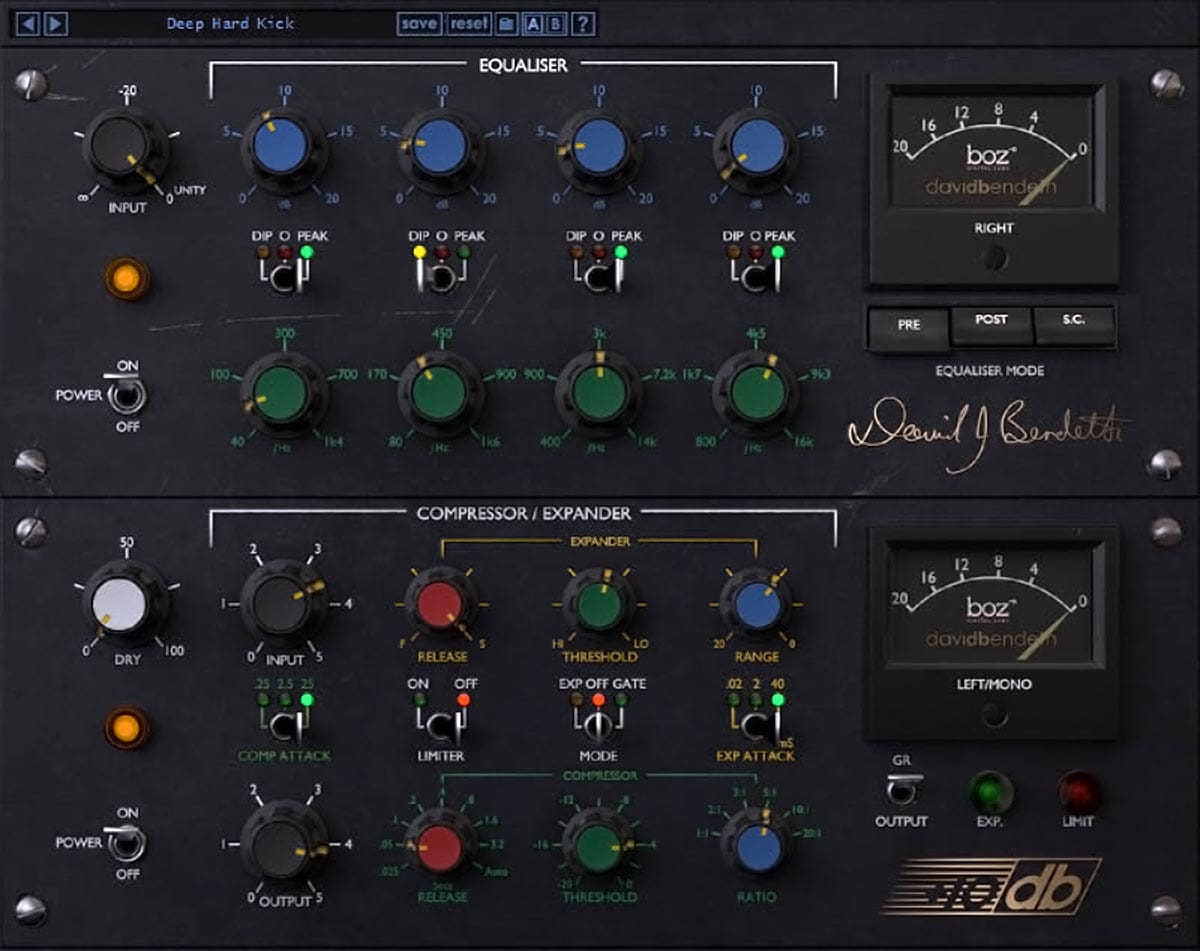
Task: Click the red LIMIT indicator light
Action: (1080, 792)
